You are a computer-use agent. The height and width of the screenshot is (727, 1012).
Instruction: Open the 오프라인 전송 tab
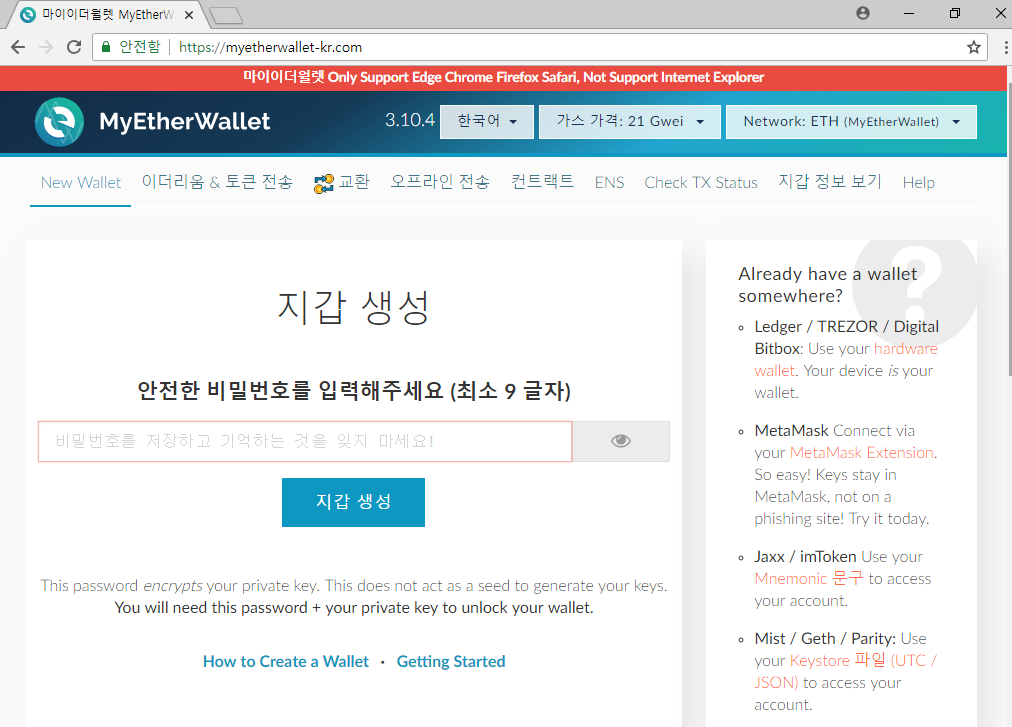click(440, 182)
